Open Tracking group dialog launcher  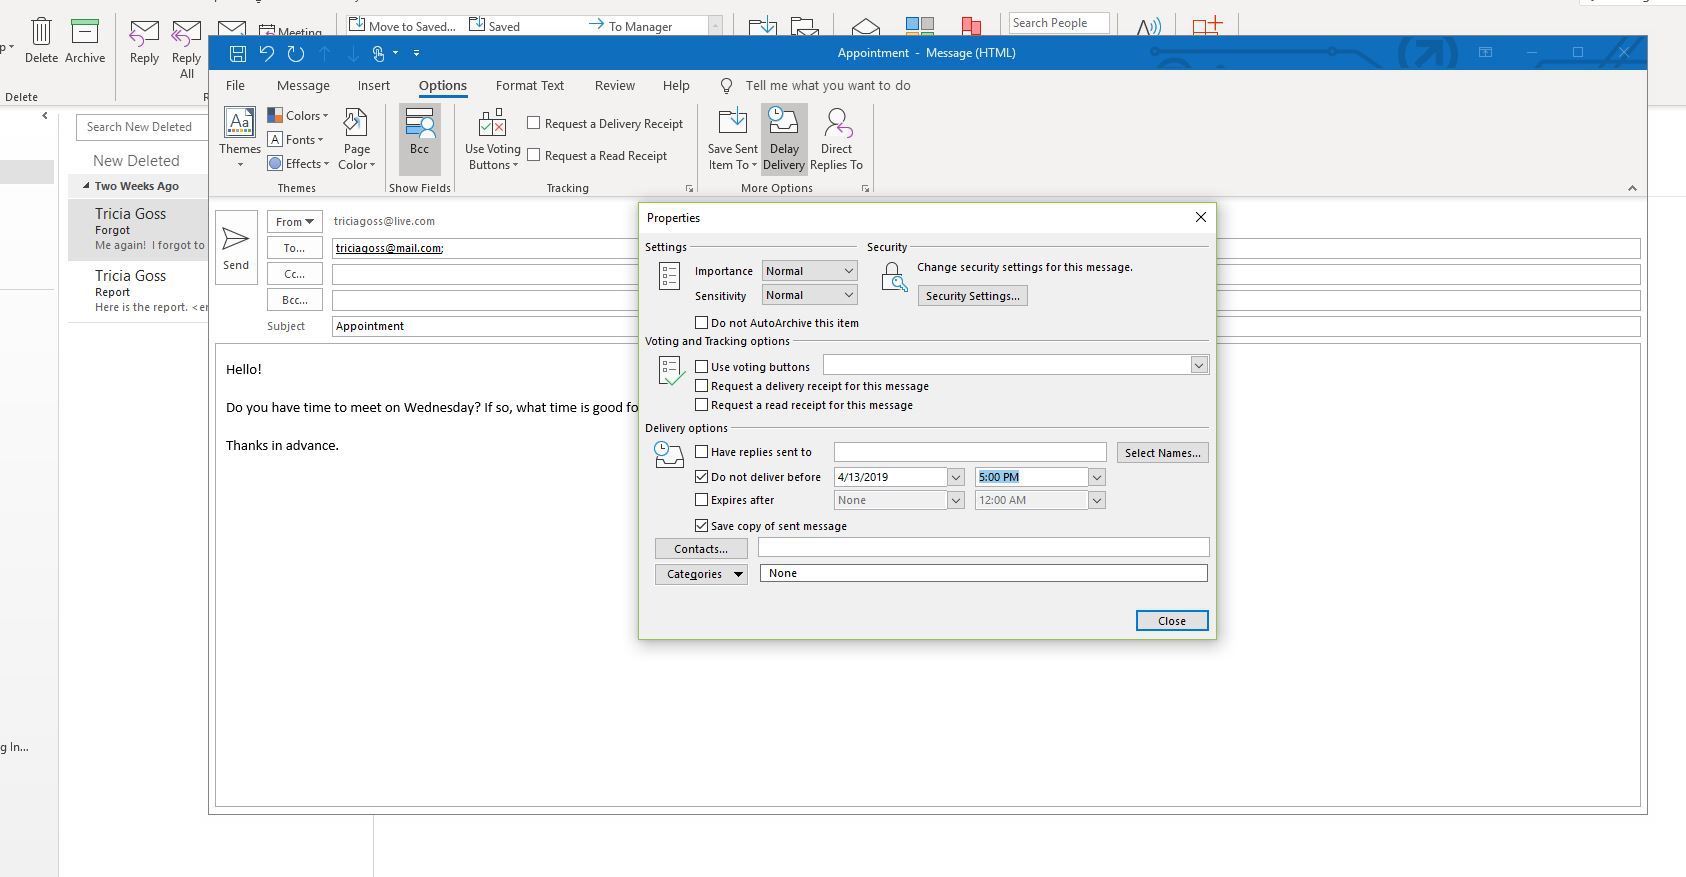(x=689, y=188)
